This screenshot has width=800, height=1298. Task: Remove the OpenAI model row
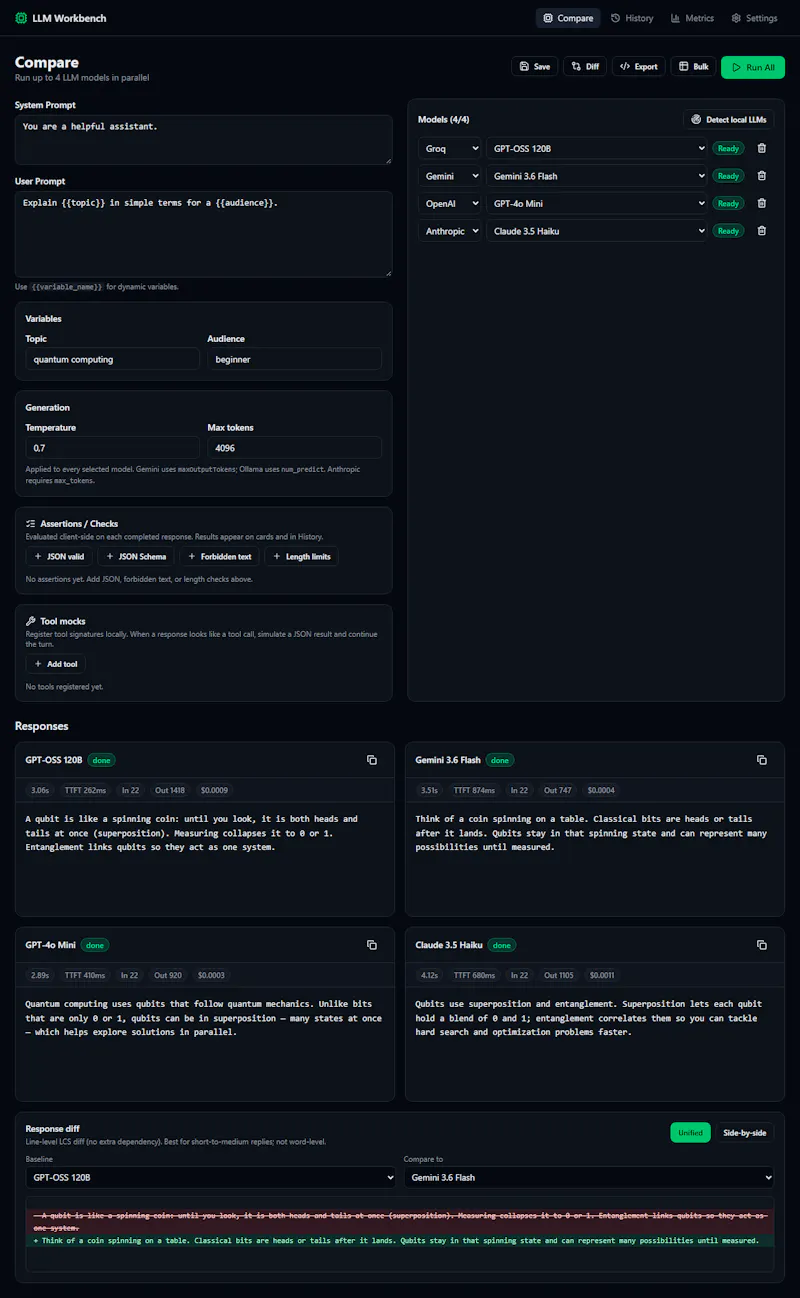pyautogui.click(x=762, y=203)
